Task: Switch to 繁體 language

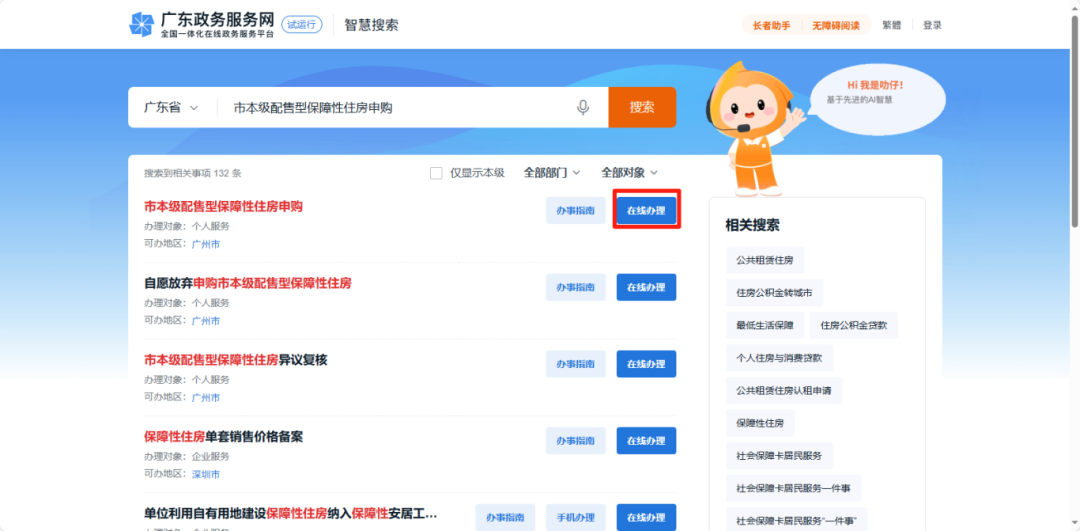Action: tap(891, 25)
